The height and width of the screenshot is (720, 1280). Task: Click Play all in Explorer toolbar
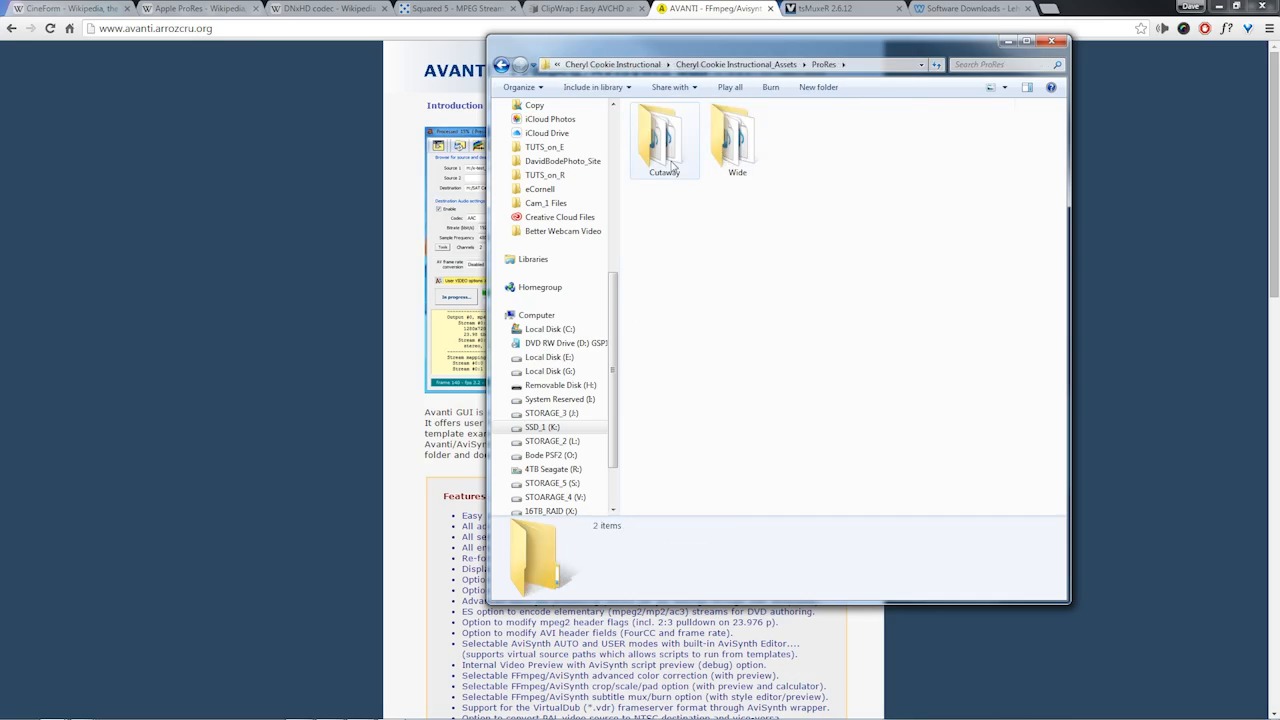(x=730, y=87)
